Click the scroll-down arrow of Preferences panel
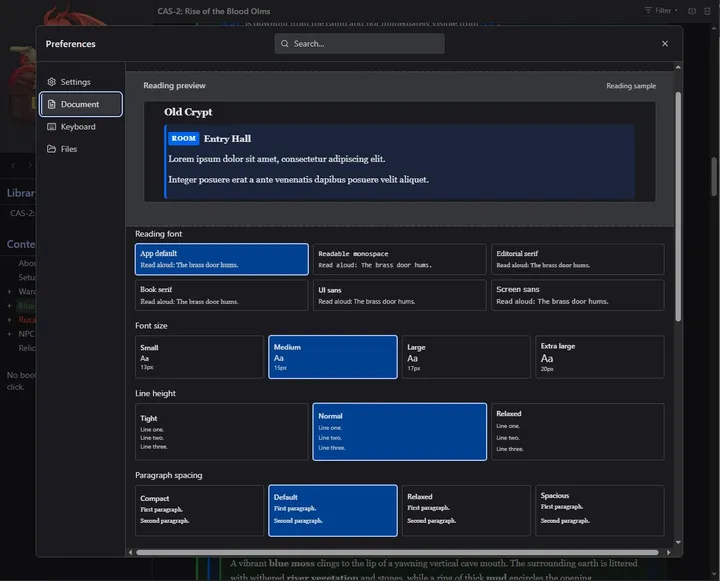This screenshot has height=581, width=720. 678,542
